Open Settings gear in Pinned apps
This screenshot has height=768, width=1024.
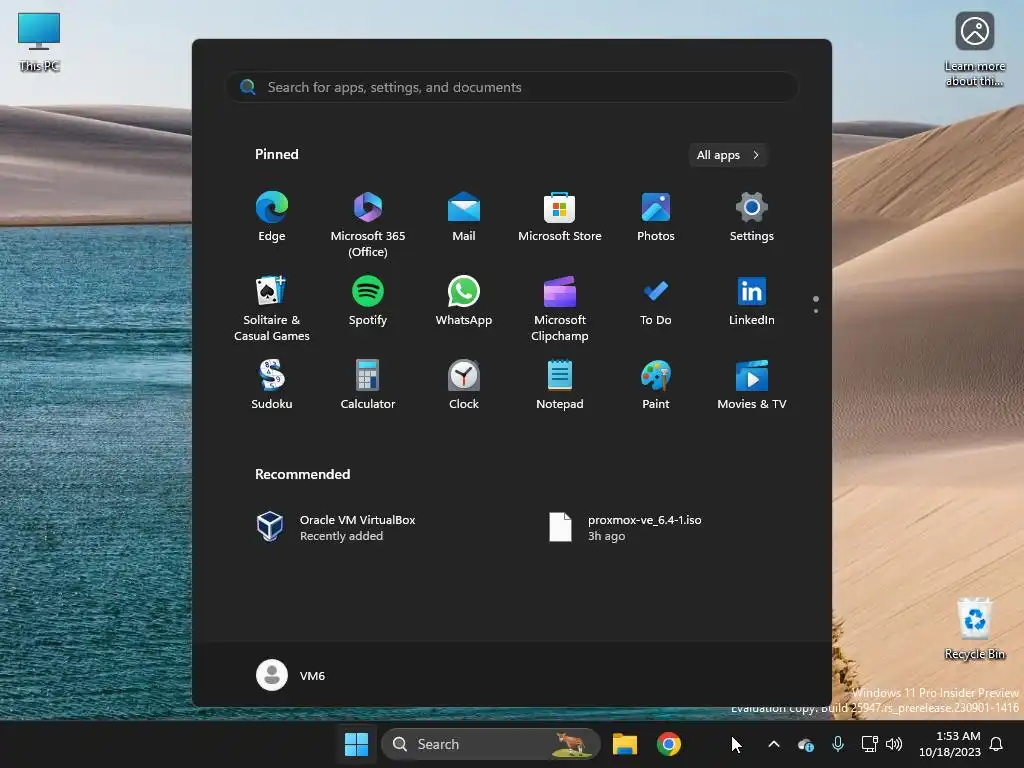point(752,217)
